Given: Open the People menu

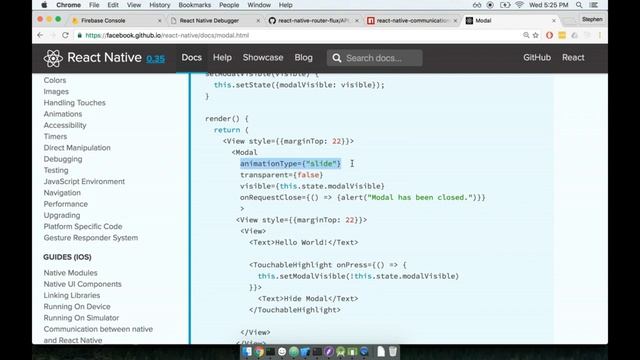Looking at the screenshot, I should [x=229, y=5].
